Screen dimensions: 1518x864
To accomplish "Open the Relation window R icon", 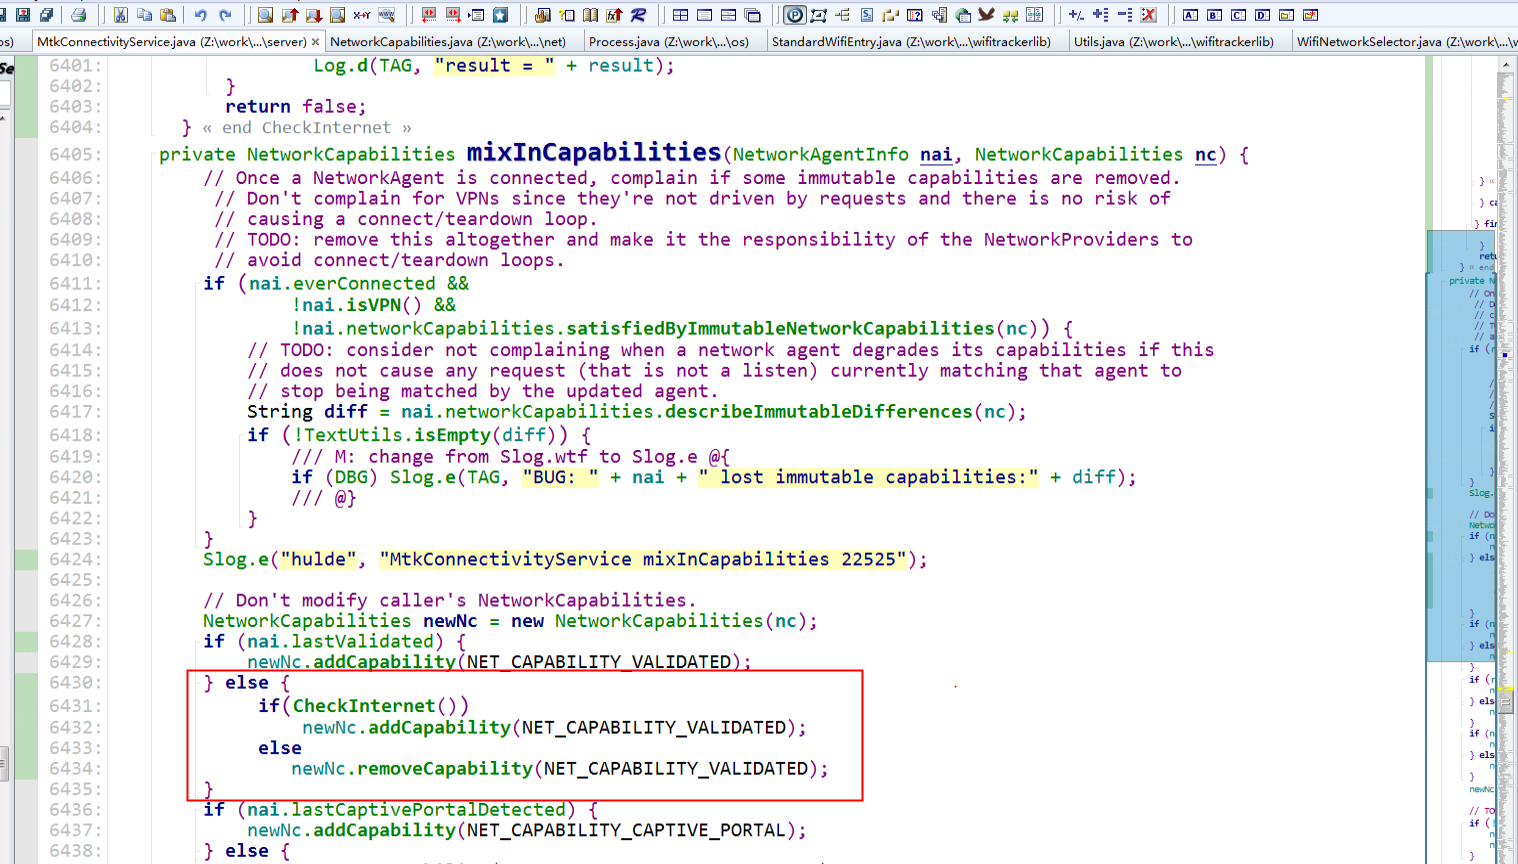I will click(x=637, y=15).
